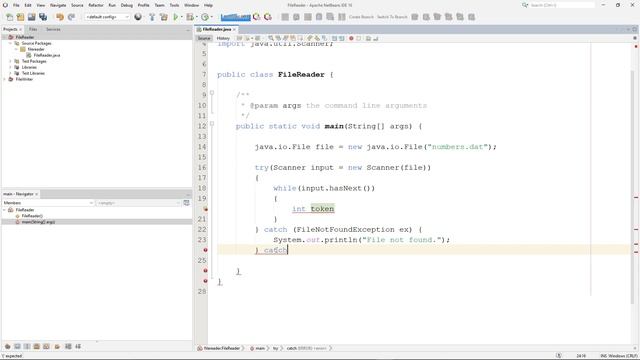Viewport: 640px width, 360px height.
Task: Click the memory usage bar
Action: tap(236, 17)
